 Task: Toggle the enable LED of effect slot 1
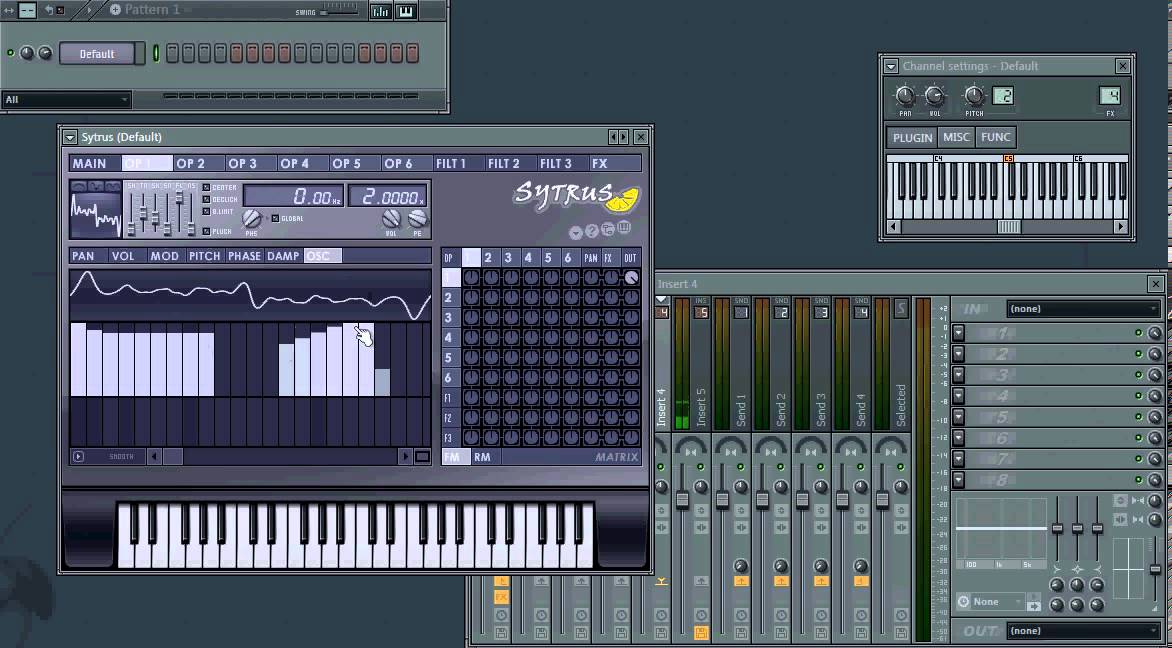pos(1138,333)
